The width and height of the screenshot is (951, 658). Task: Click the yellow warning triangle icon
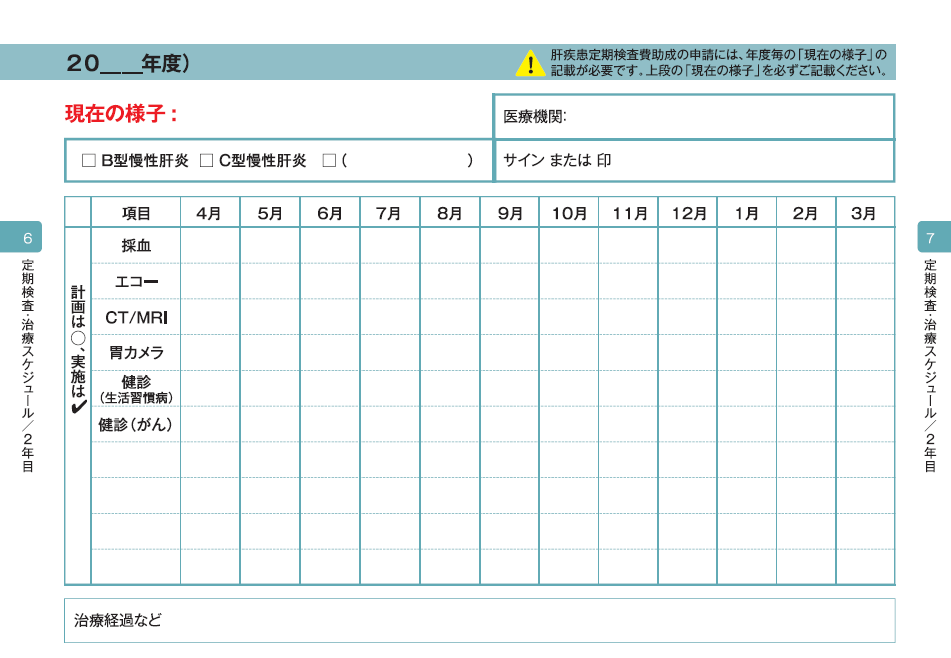tap(530, 63)
